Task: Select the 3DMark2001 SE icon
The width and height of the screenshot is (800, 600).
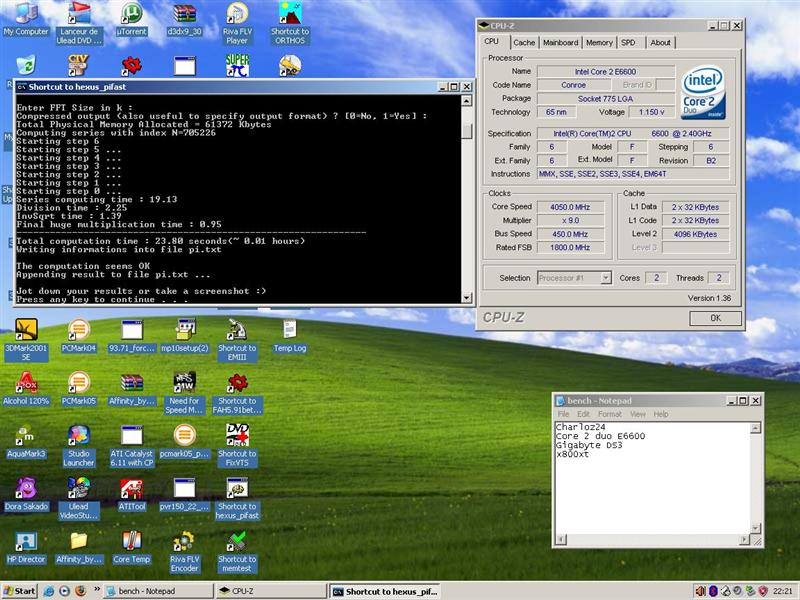Action: pos(26,339)
